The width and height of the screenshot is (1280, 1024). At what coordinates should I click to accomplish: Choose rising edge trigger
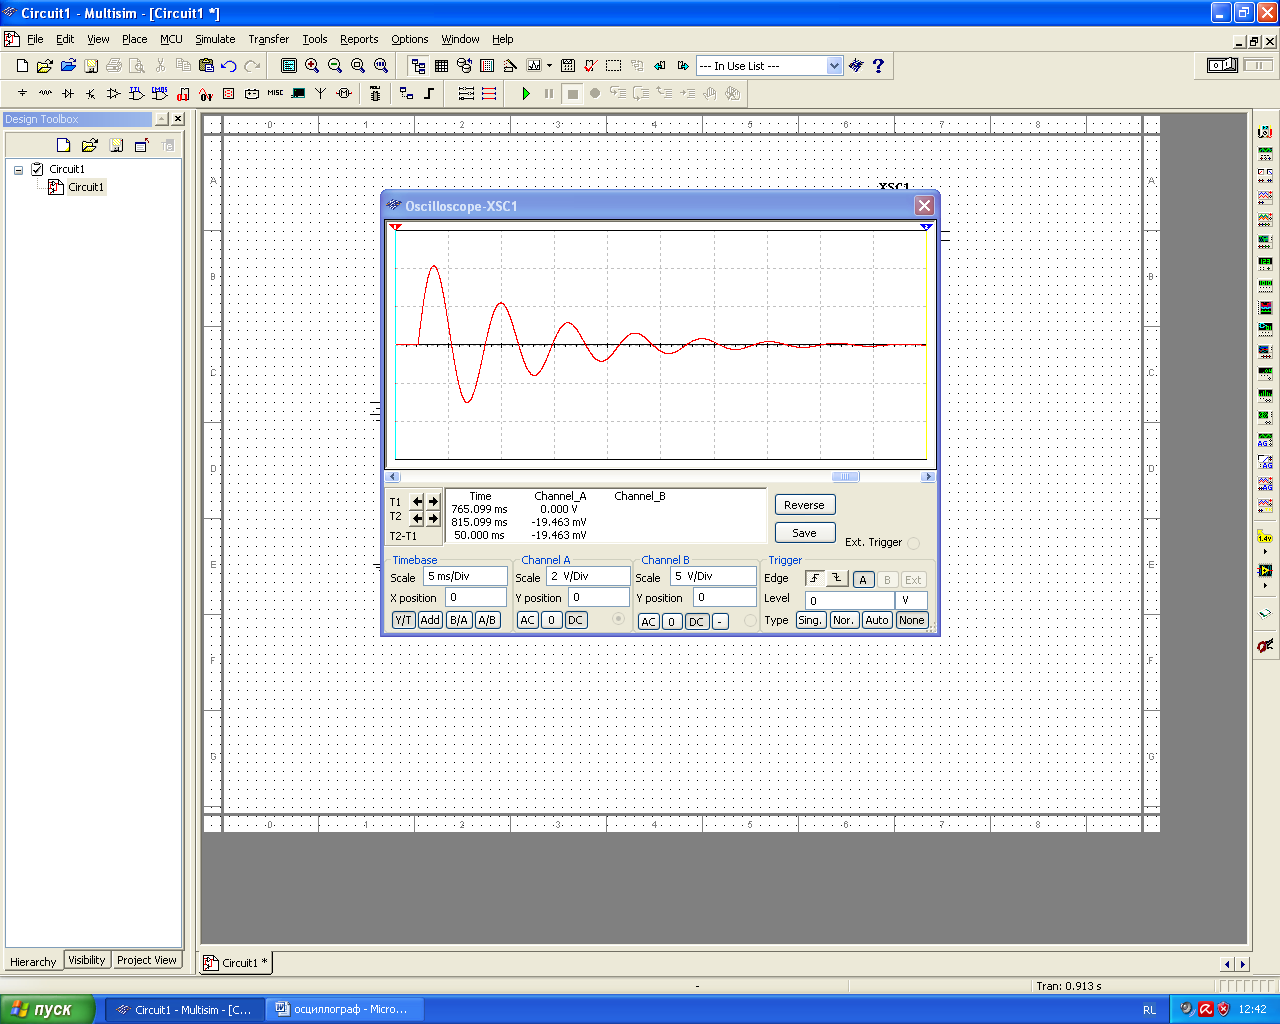tap(816, 579)
